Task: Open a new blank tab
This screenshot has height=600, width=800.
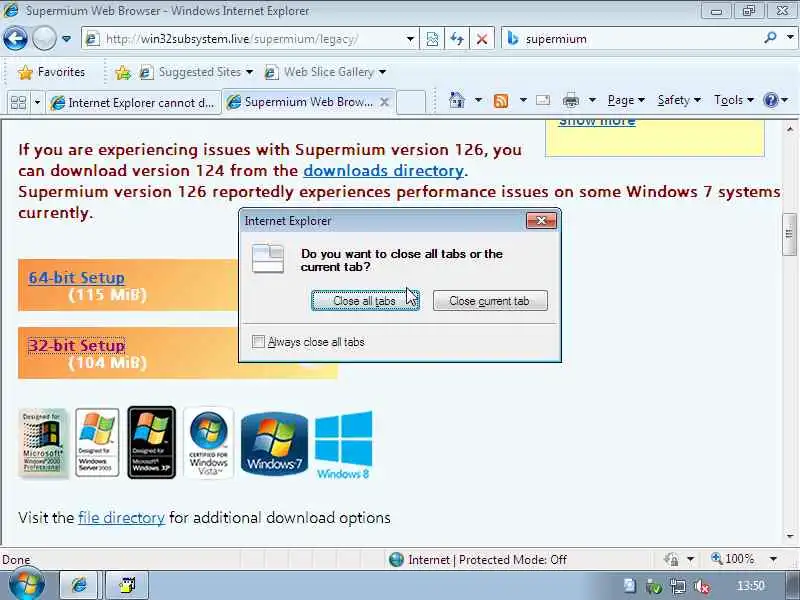Action: (411, 102)
